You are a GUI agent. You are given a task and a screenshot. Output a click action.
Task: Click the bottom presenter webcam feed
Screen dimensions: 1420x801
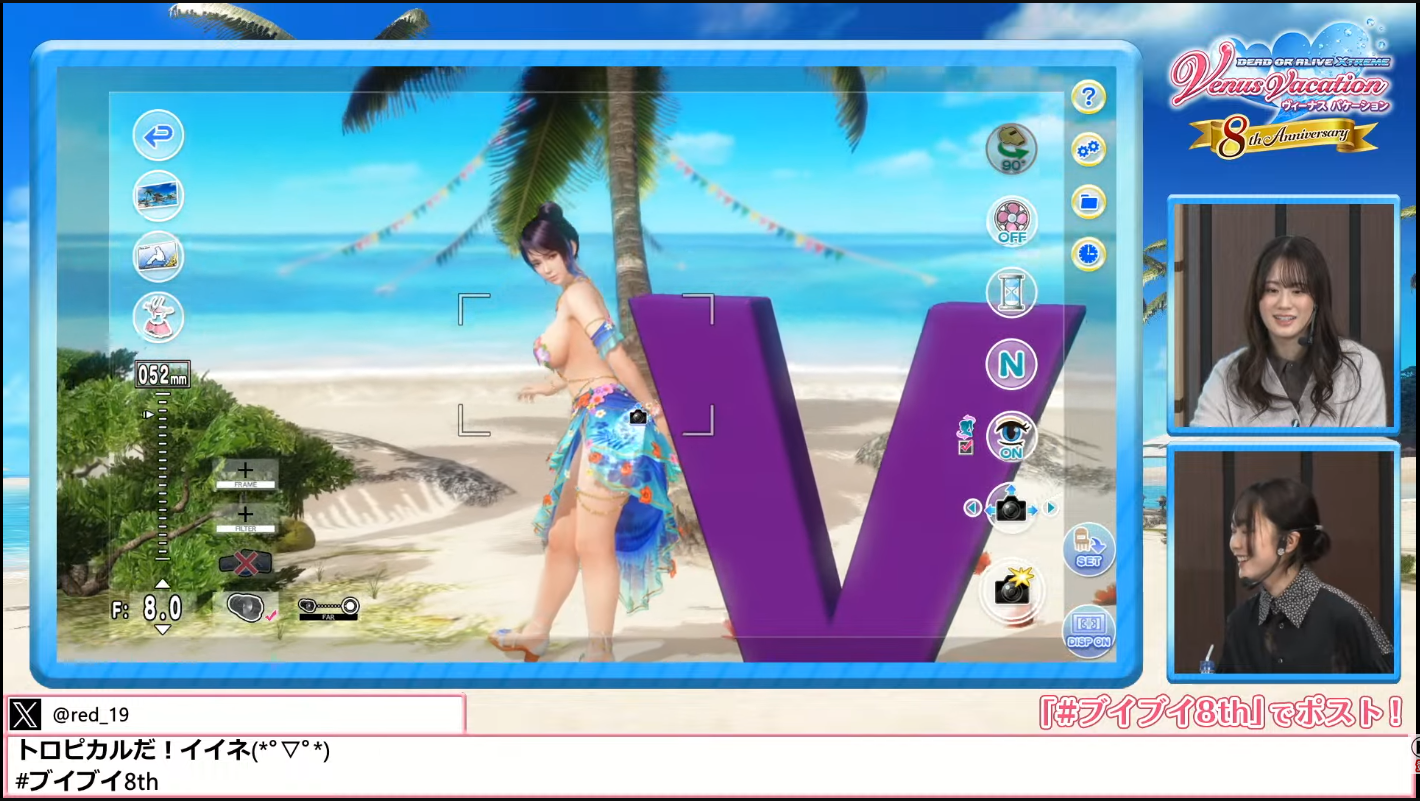pyautogui.click(x=1284, y=561)
